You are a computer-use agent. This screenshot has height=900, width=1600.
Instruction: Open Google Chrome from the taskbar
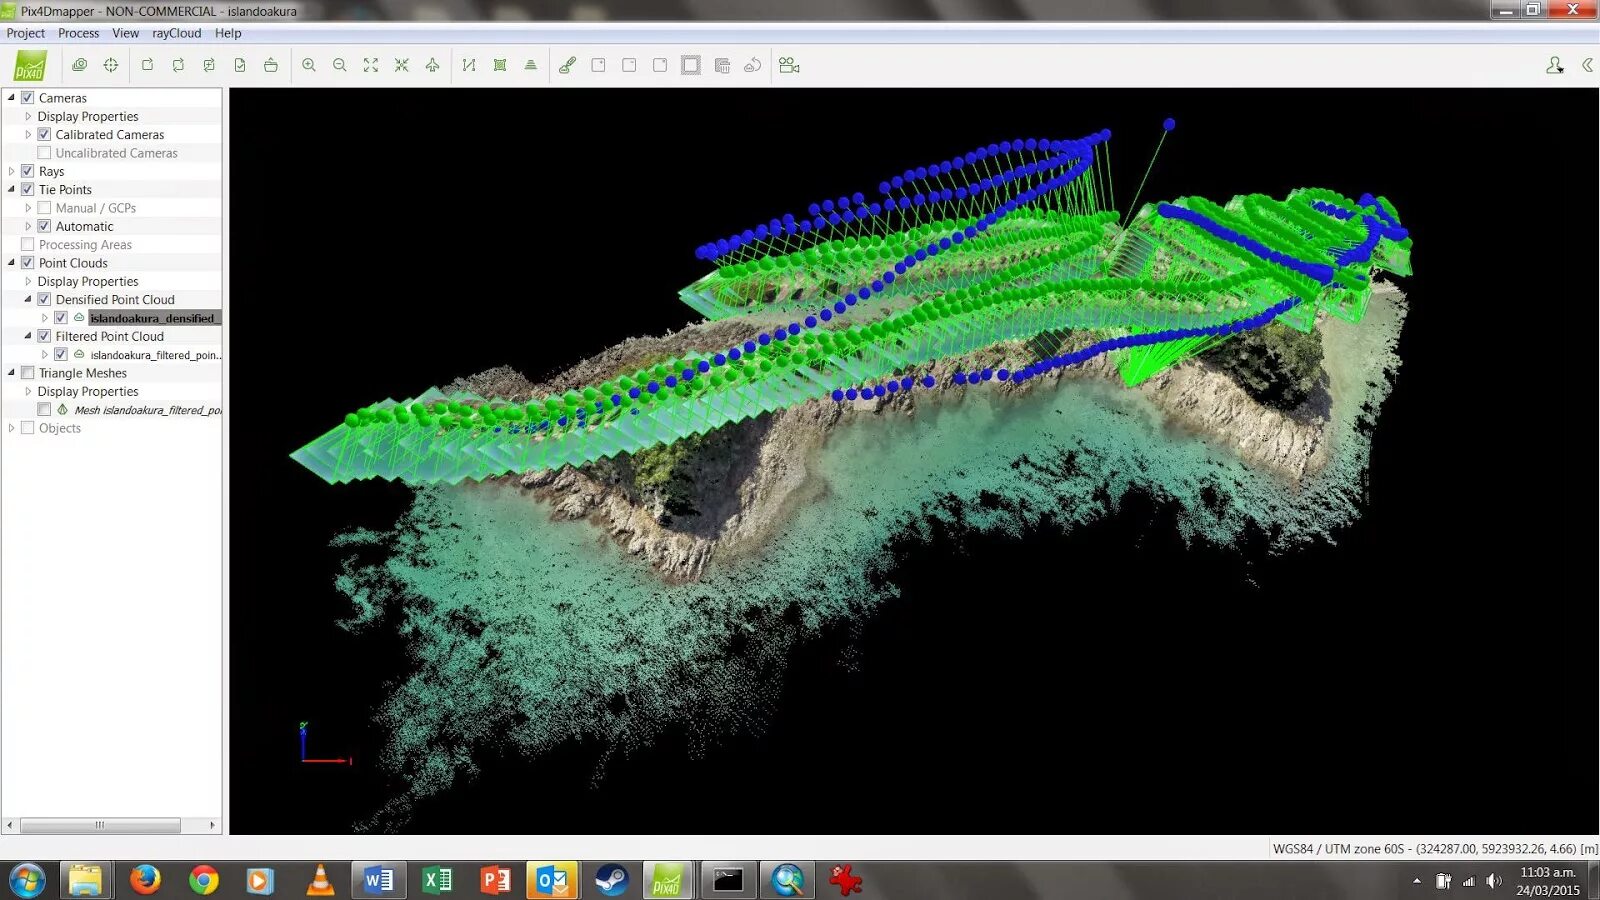pyautogui.click(x=204, y=881)
